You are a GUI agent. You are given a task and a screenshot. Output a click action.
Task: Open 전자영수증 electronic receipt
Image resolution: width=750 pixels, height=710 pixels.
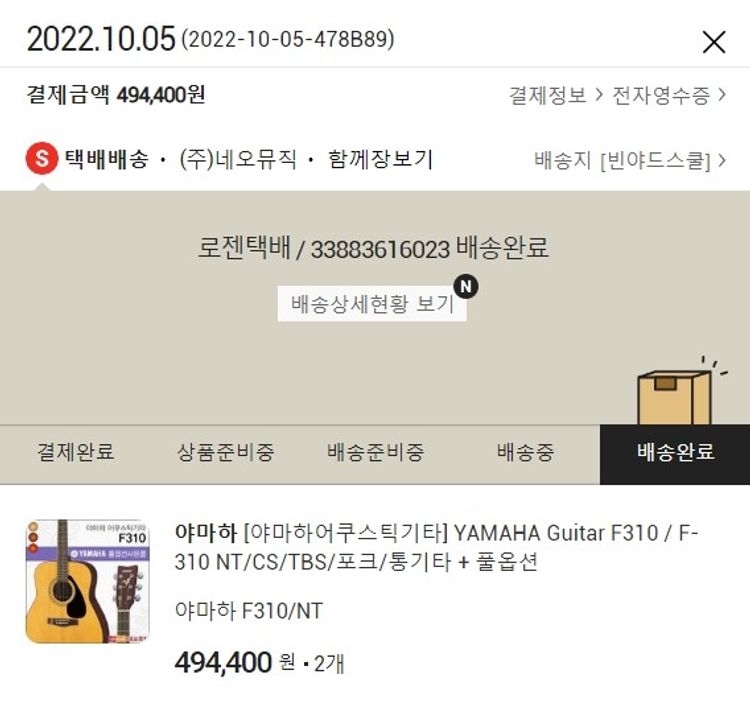coord(661,95)
